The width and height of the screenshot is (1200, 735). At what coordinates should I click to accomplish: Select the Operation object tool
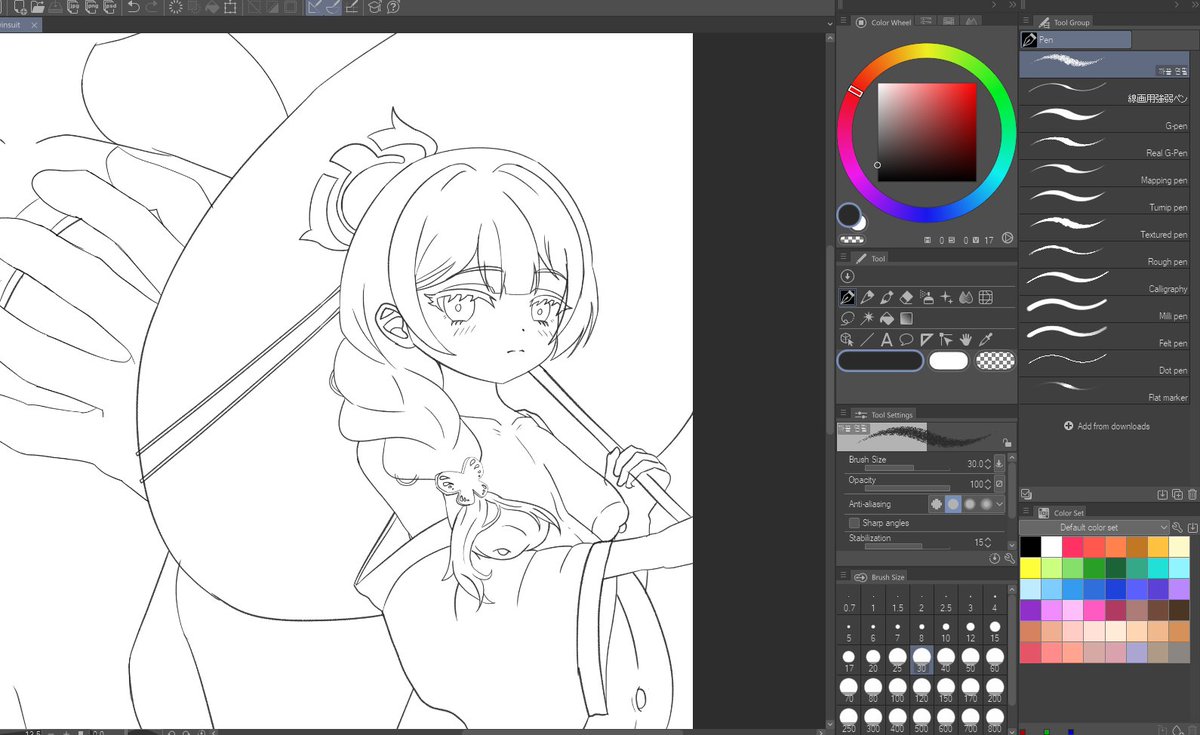(847, 339)
